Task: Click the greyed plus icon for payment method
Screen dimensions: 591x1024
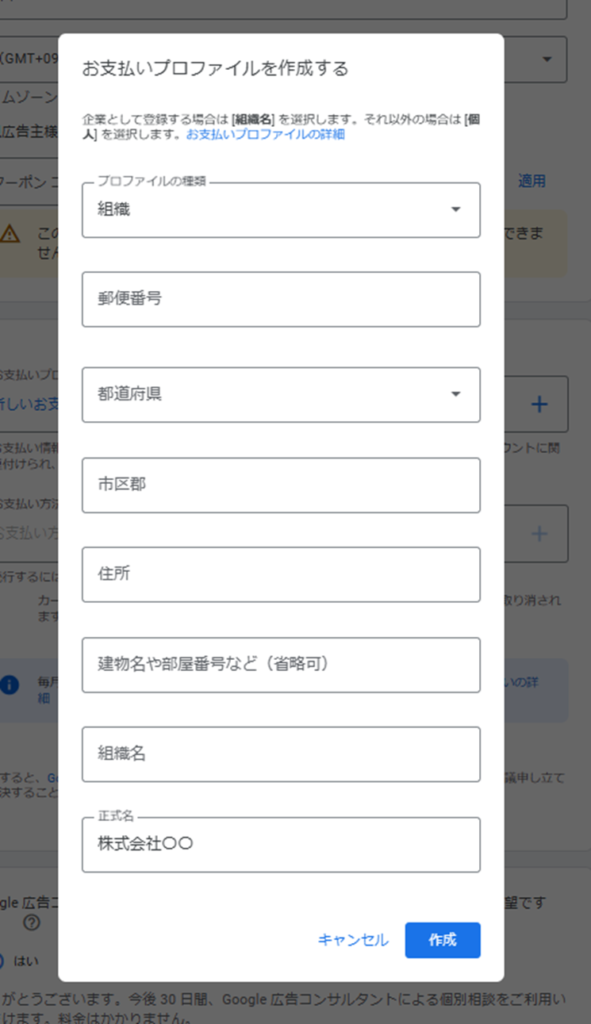Action: (x=539, y=534)
